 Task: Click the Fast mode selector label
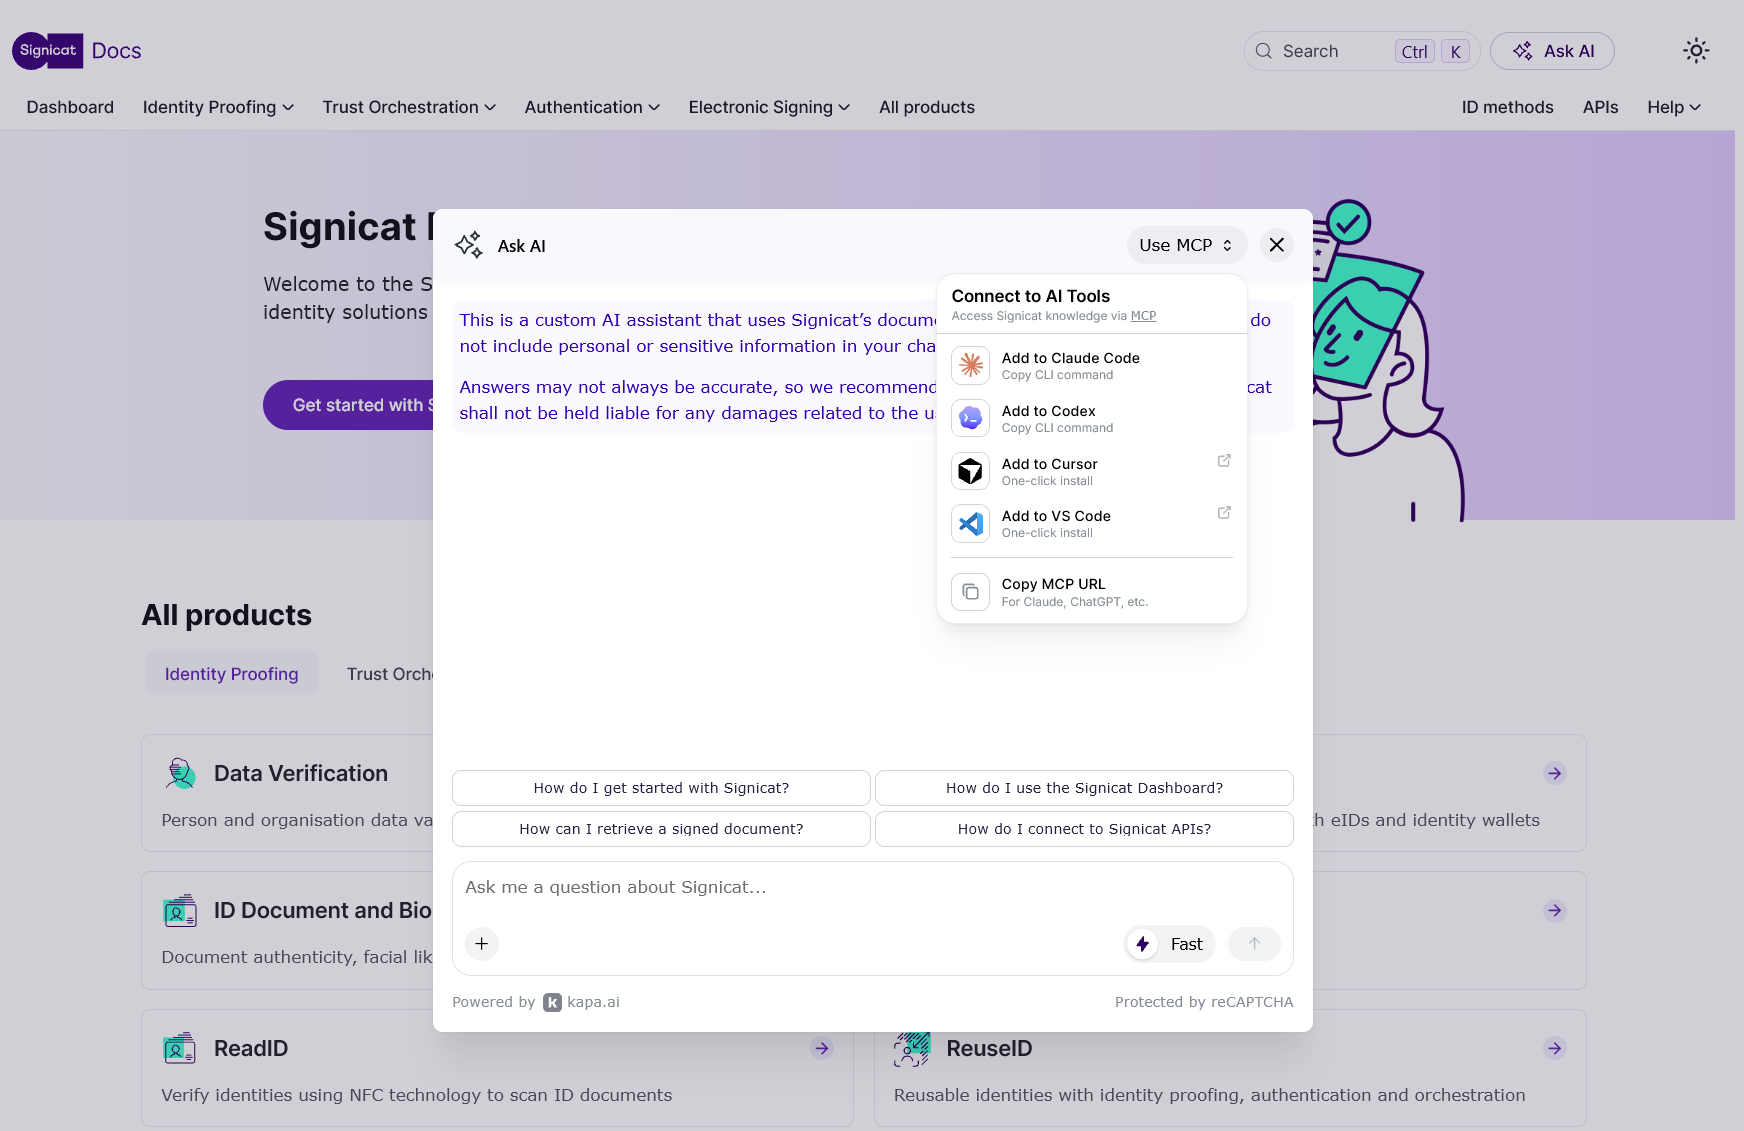1186,944
